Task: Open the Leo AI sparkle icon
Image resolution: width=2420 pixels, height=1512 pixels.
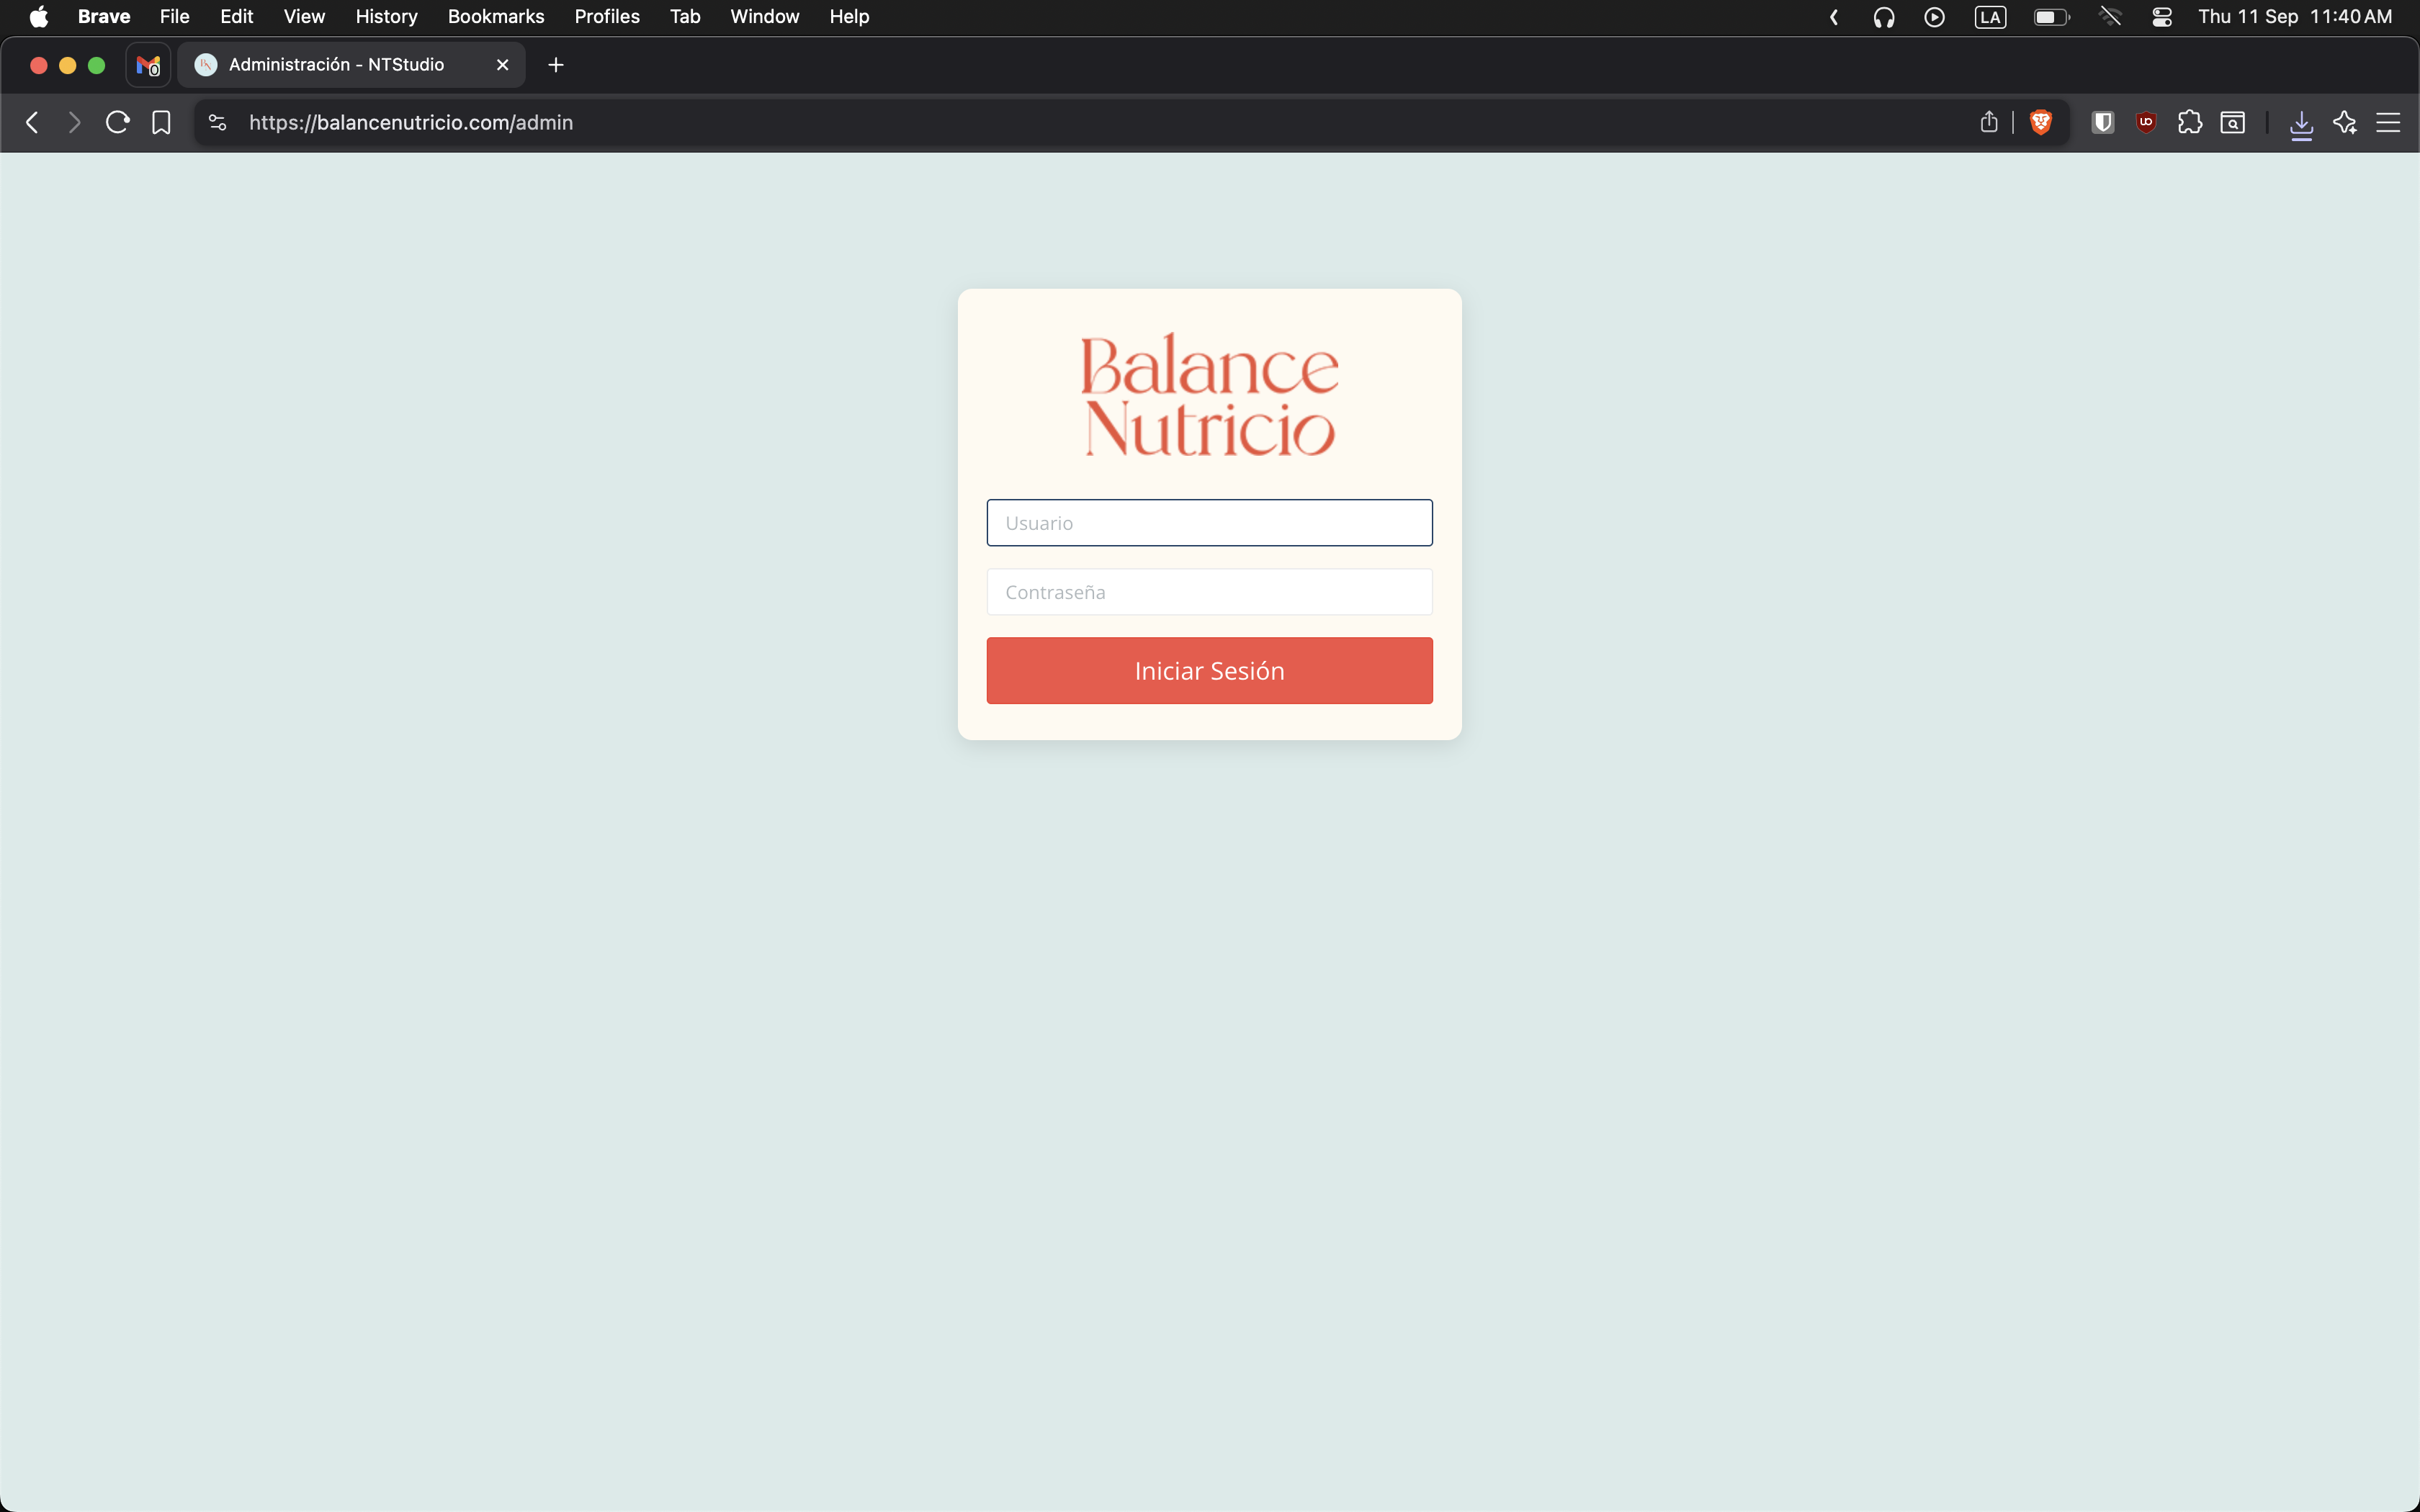Action: click(x=2345, y=122)
